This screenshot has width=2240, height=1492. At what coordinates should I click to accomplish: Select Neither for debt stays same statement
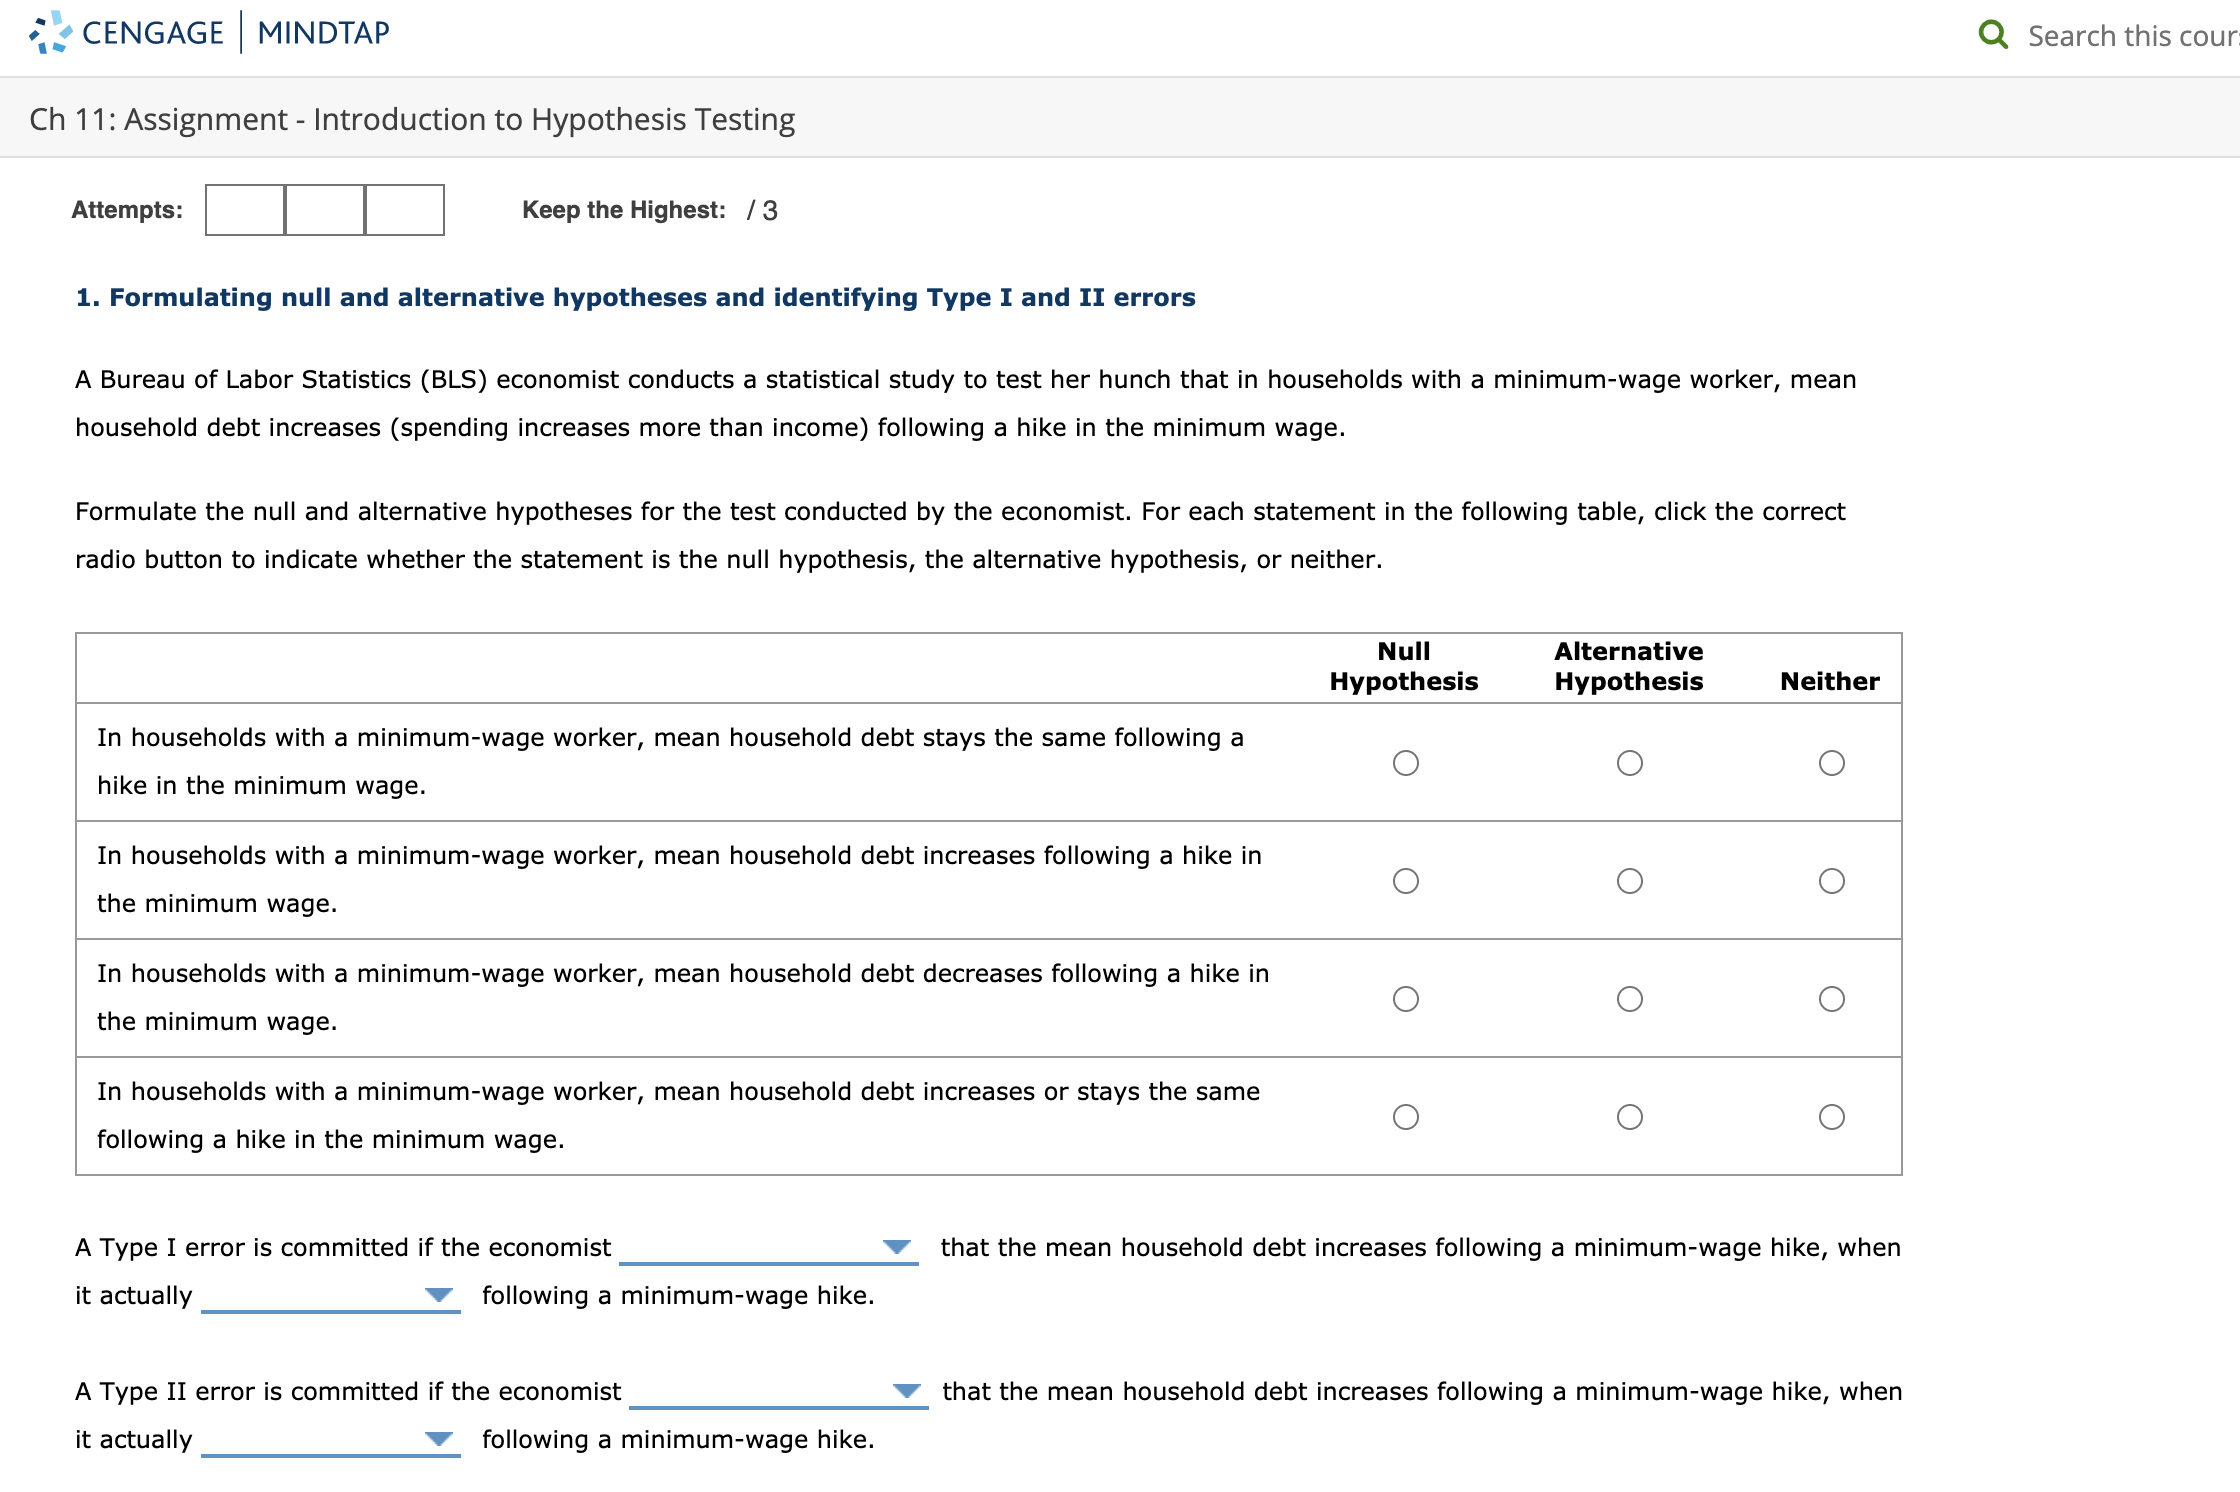pos(1831,763)
